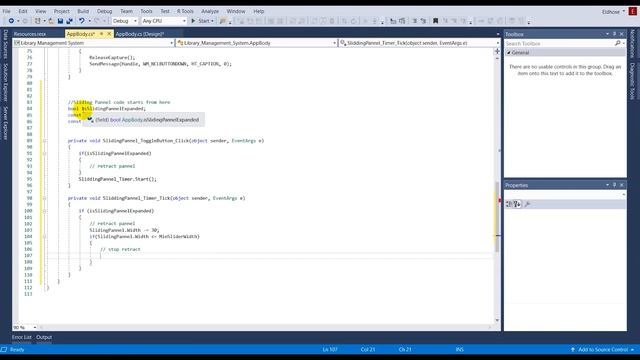The height and width of the screenshot is (360, 640).
Task: Toggle the bookmark icon in toolbar
Action: 436,21
